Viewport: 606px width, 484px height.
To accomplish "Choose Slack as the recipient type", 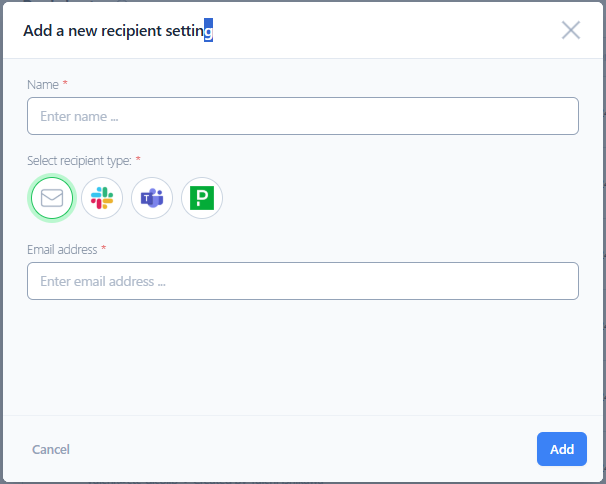I will [102, 198].
